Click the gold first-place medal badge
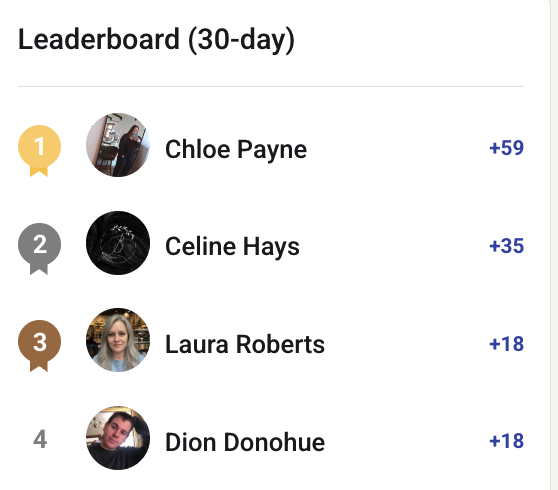This screenshot has height=490, width=558. tap(39, 150)
